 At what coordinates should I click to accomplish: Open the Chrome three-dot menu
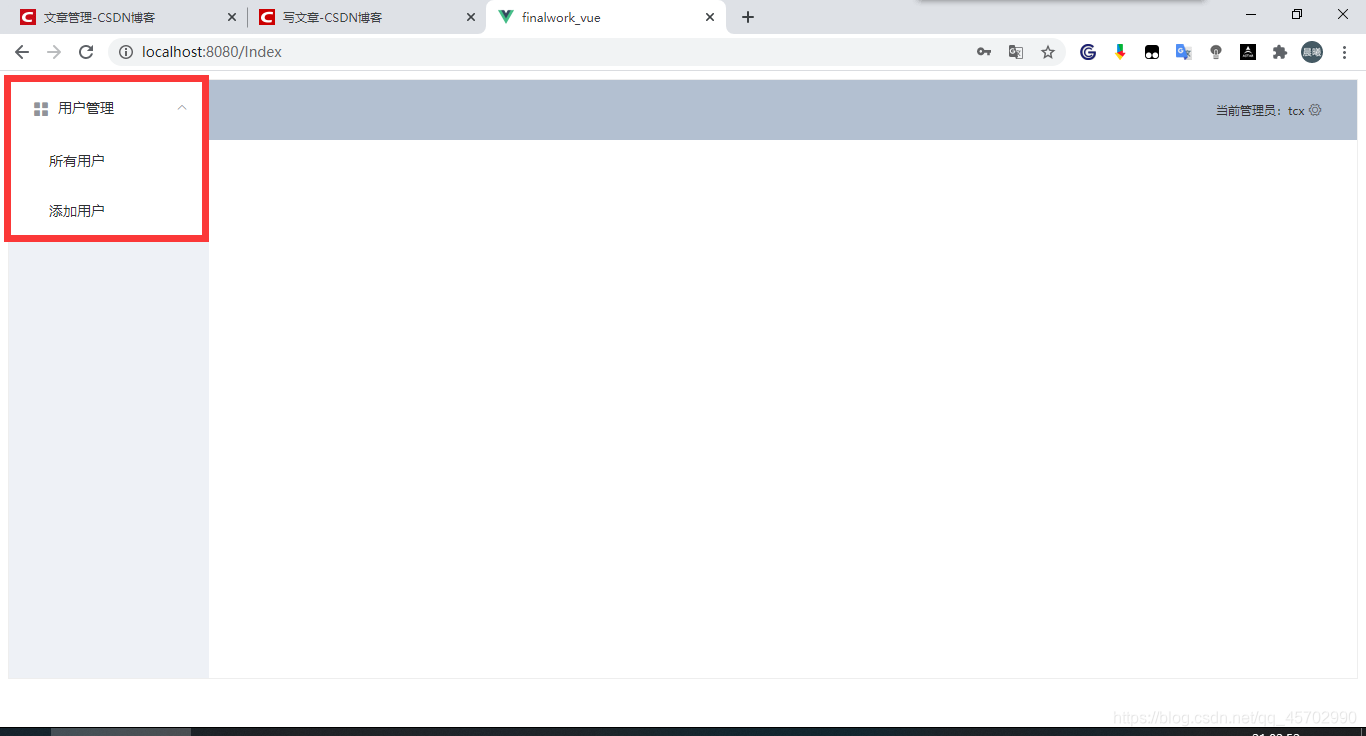1344,52
